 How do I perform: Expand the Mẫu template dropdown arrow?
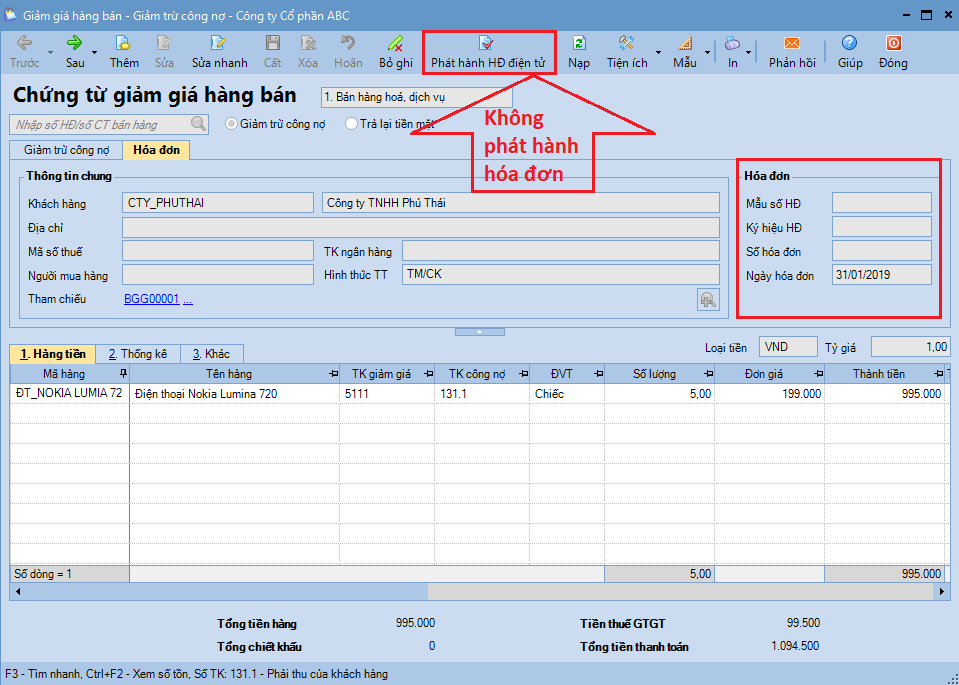coord(707,52)
